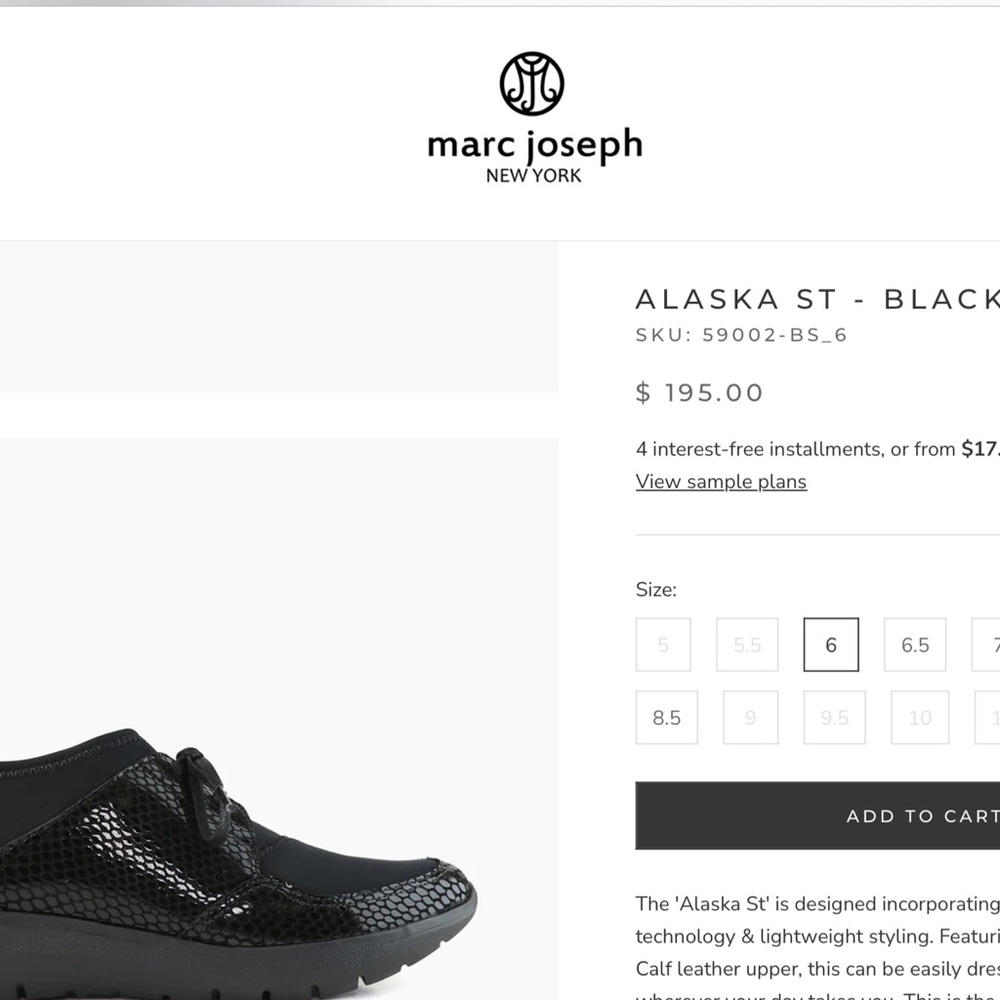This screenshot has height=1000, width=1000.
Task: Click the SKU 59002-BS_6 text
Action: coord(741,335)
